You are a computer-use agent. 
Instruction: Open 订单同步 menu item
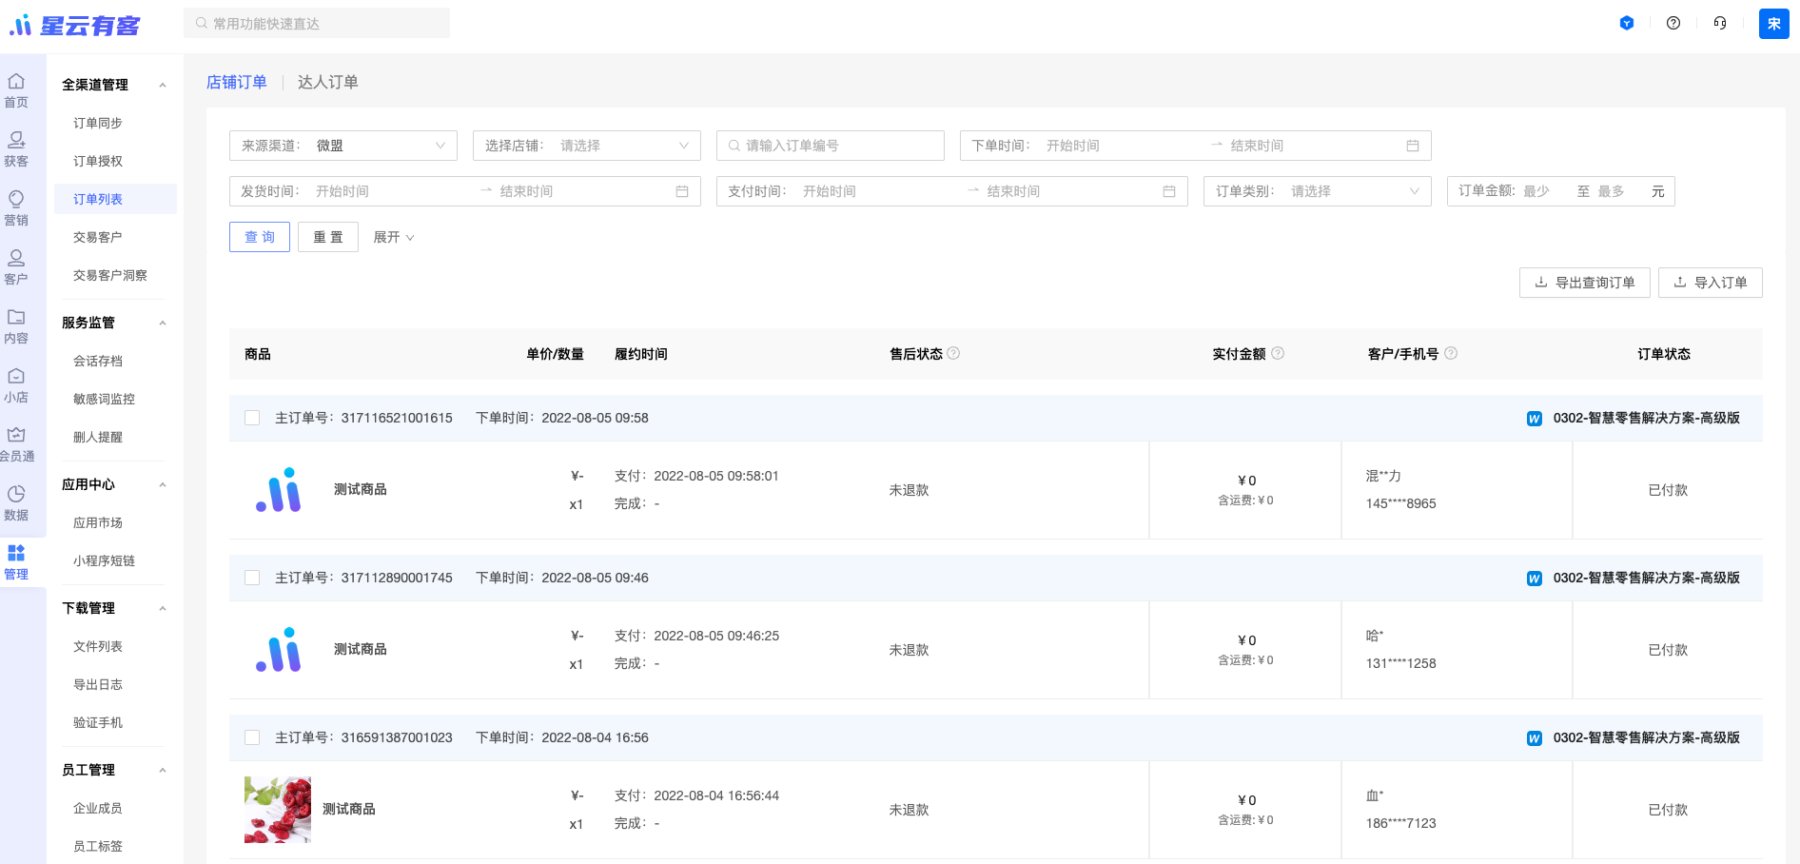tap(97, 123)
